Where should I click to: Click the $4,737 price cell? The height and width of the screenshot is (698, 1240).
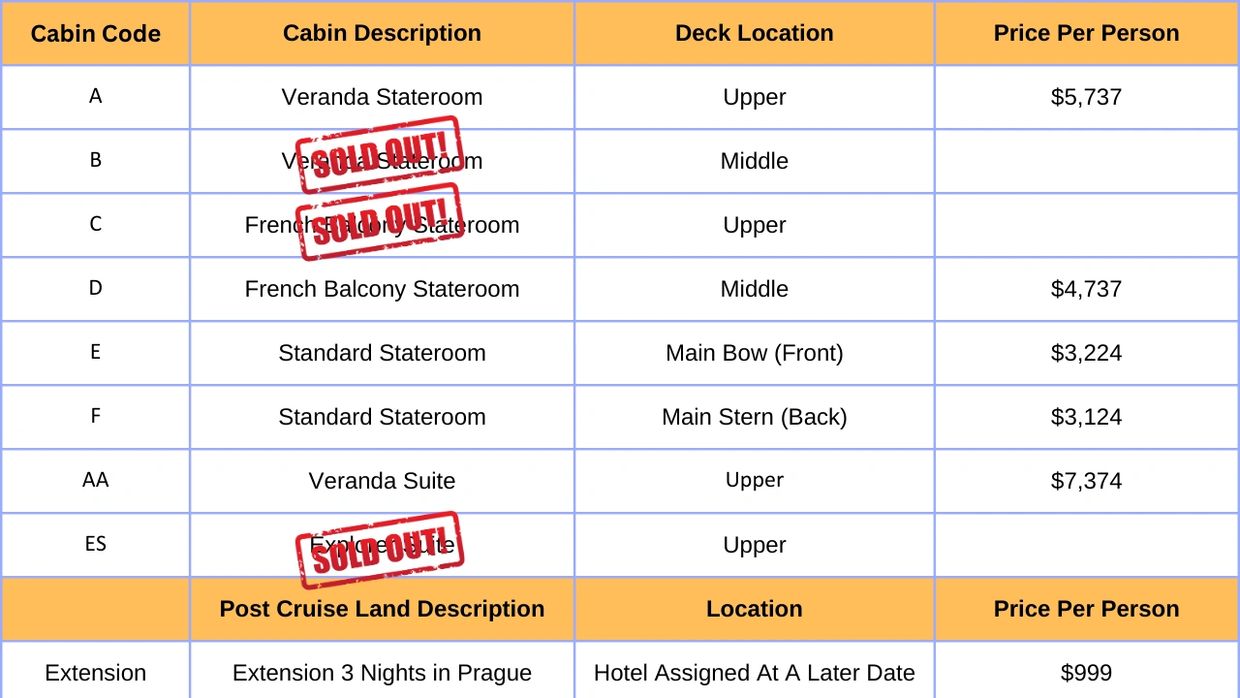1086,289
